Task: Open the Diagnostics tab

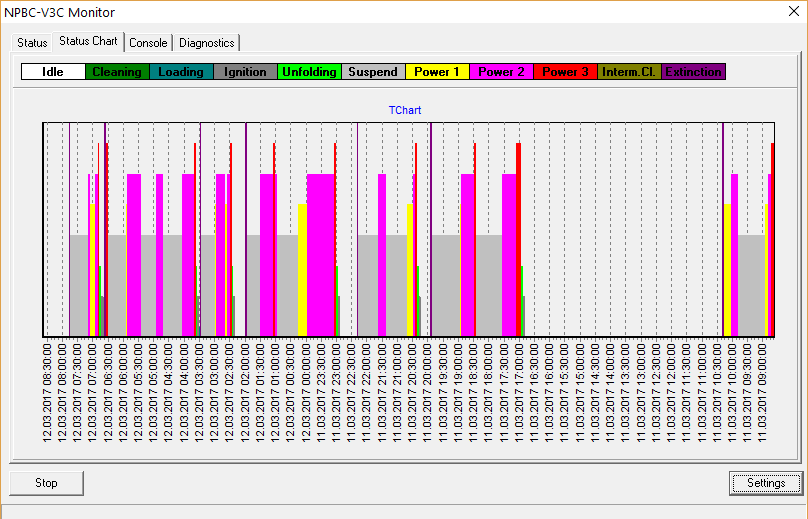Action: (x=207, y=43)
